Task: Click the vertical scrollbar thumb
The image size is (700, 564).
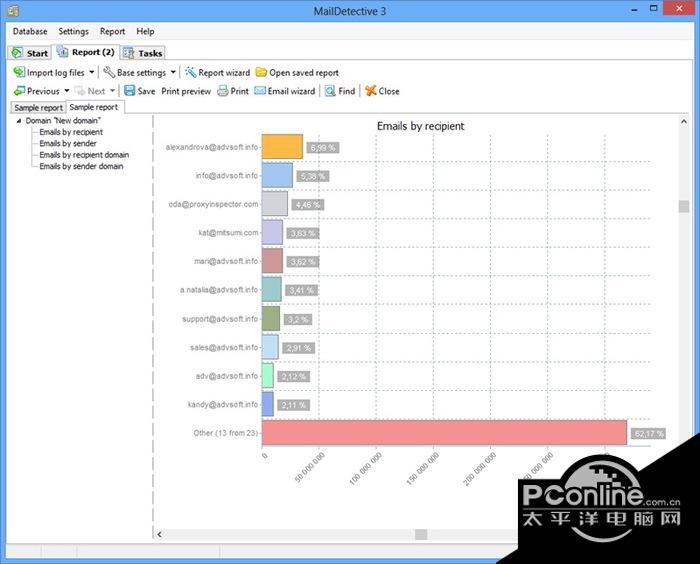Action: pos(683,206)
